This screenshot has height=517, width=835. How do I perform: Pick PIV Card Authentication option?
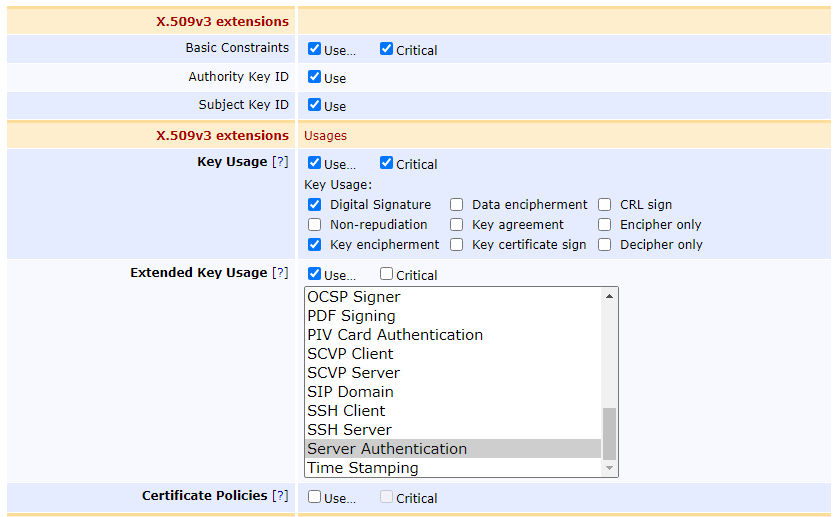pyautogui.click(x=395, y=335)
